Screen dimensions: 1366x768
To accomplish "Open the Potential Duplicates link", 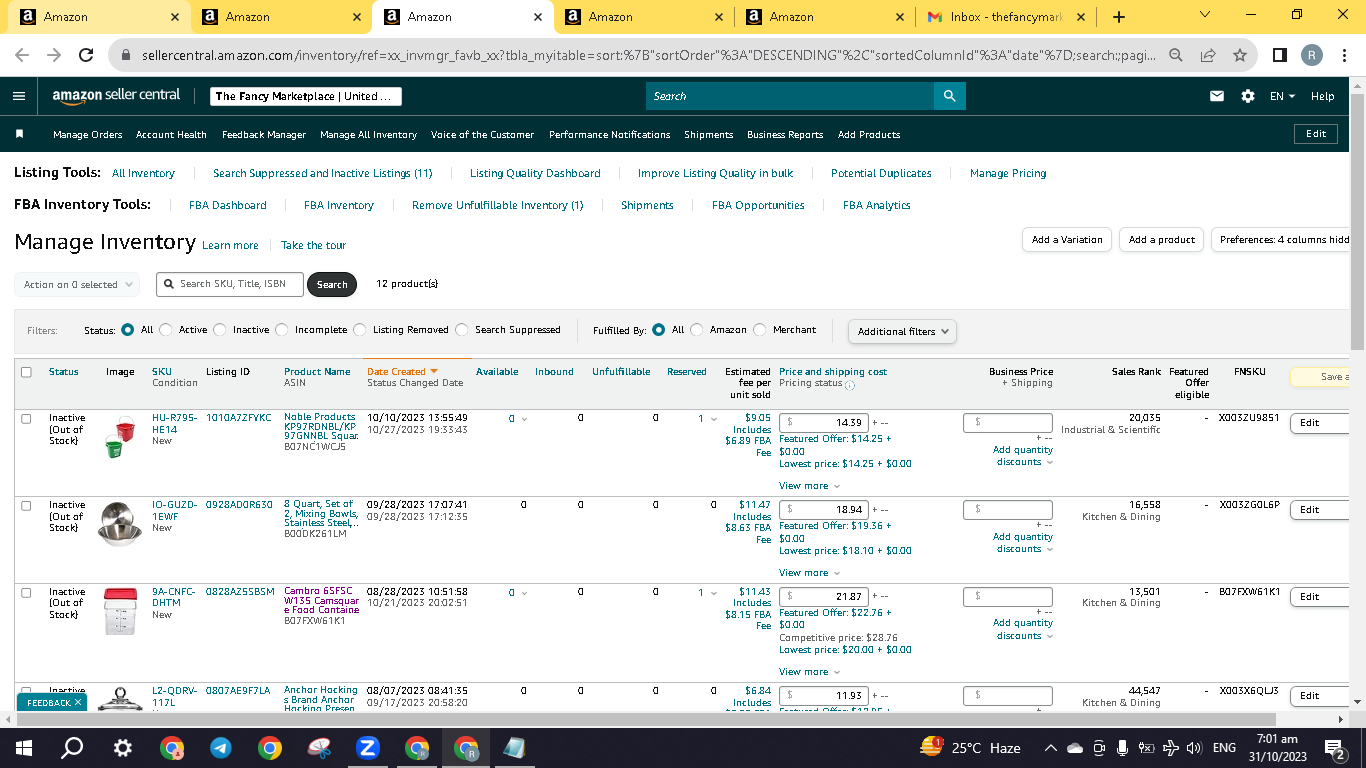I will pyautogui.click(x=881, y=174).
